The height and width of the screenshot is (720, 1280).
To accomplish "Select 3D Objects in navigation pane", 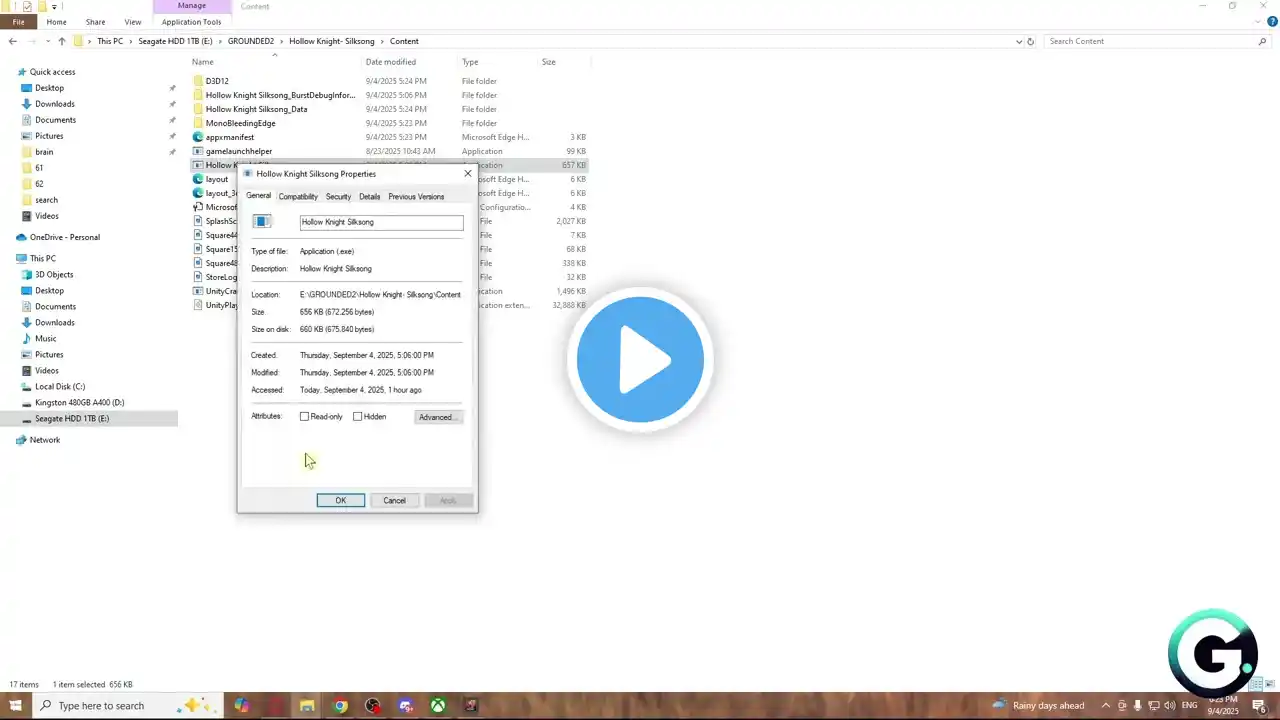I will 54,274.
